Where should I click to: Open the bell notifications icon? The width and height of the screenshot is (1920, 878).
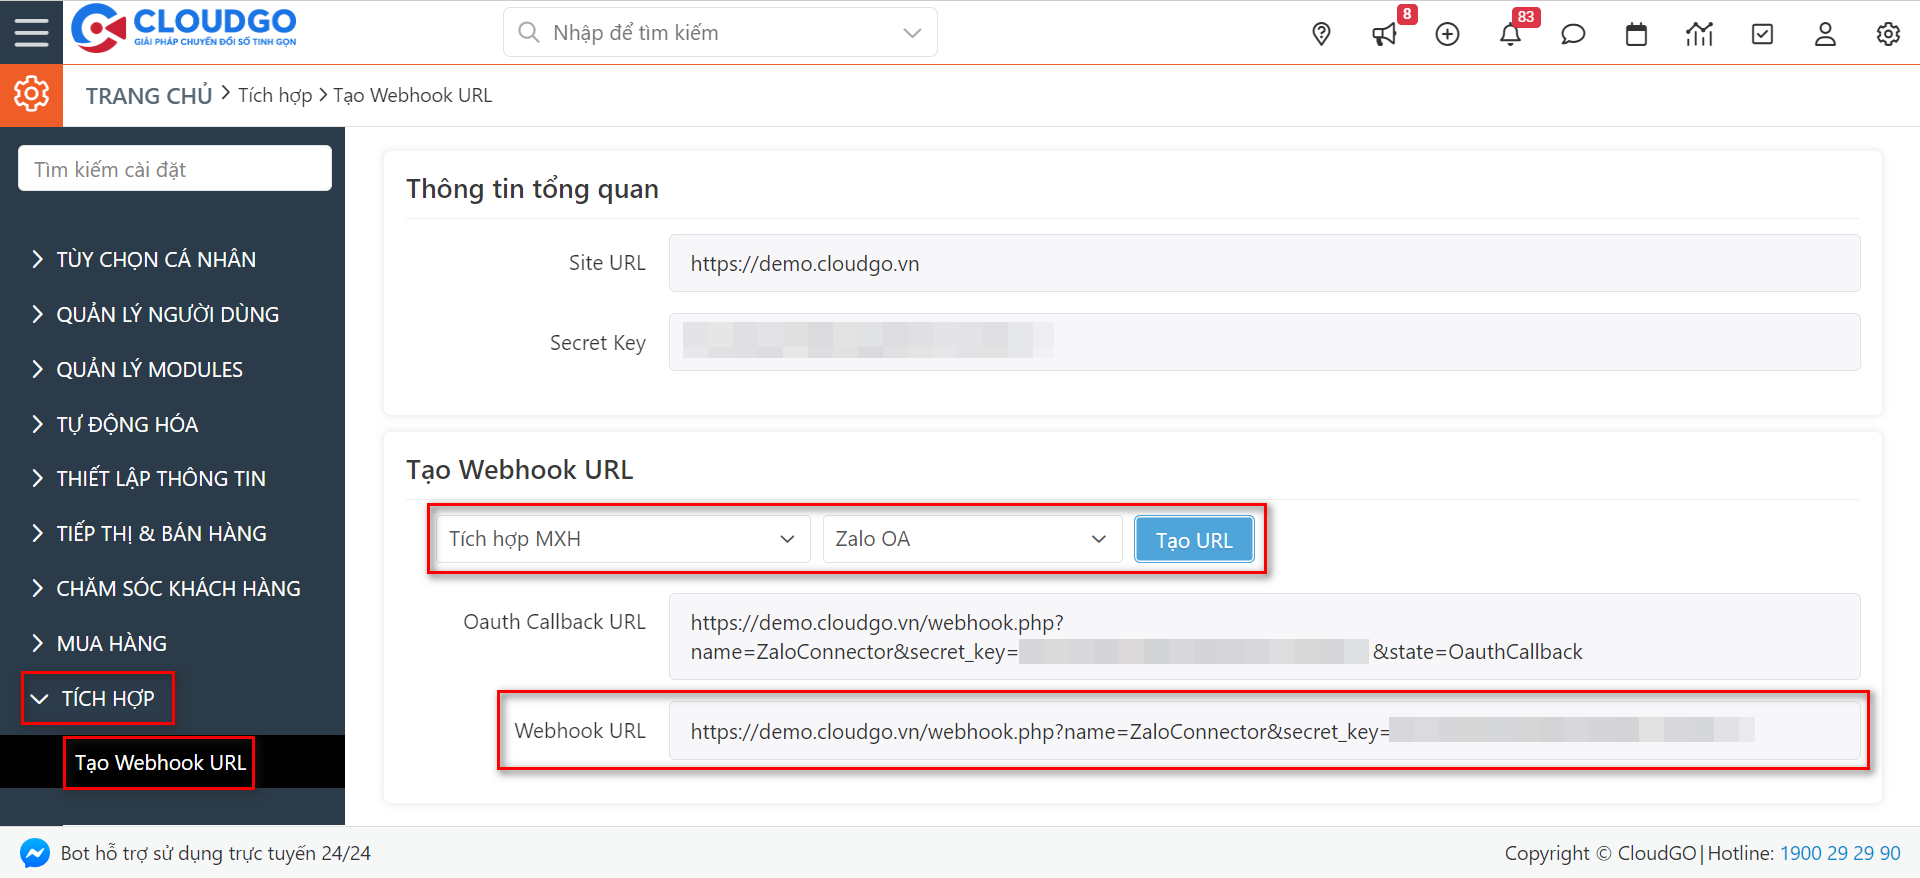click(x=1510, y=35)
